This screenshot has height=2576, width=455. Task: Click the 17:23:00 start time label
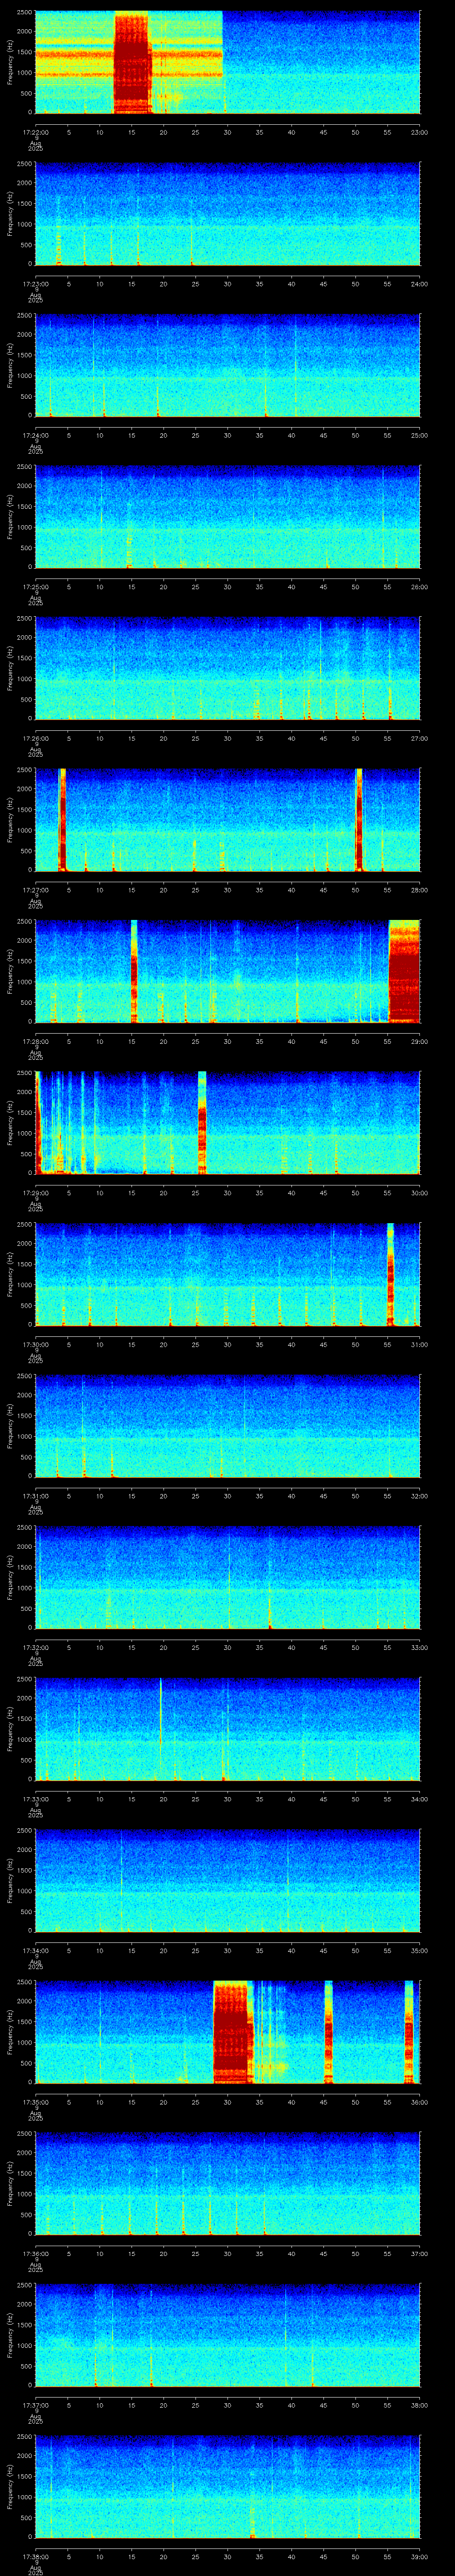(x=35, y=284)
